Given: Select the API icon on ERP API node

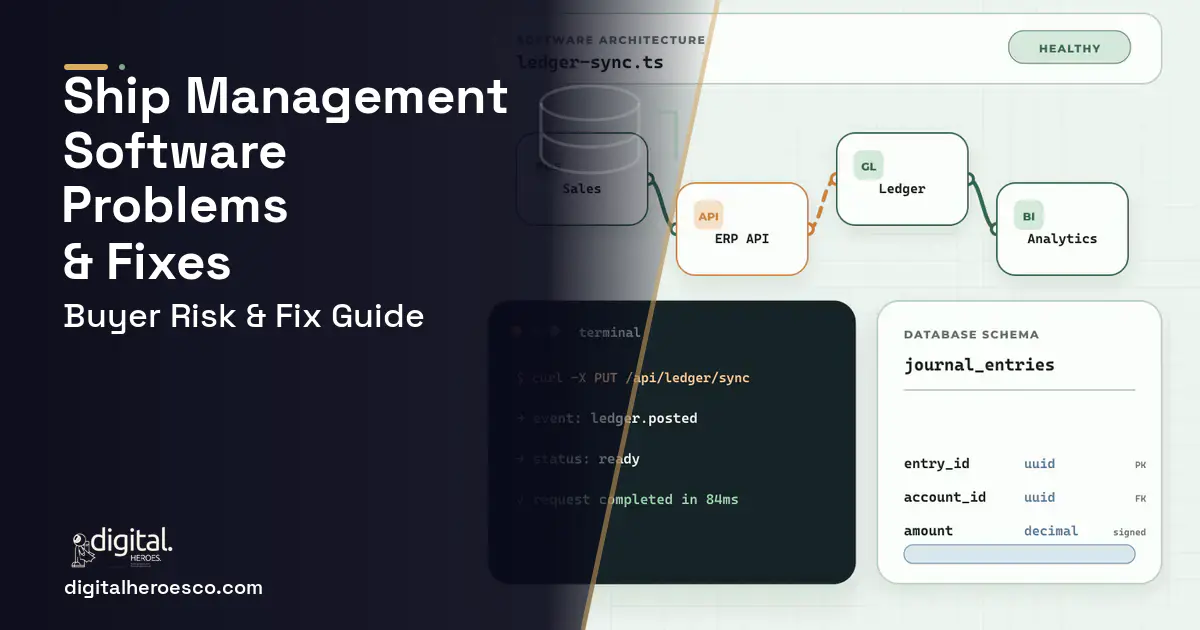Looking at the screenshot, I should click(708, 216).
